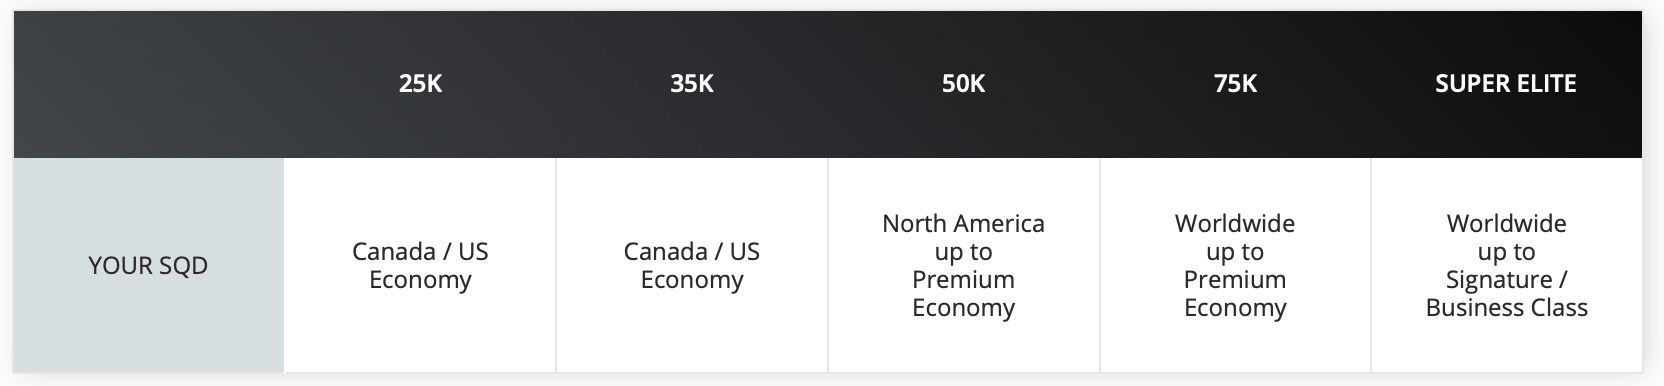This screenshot has width=1664, height=386.
Task: Click 'Canada / US' text in 35K cell
Action: 692,251
